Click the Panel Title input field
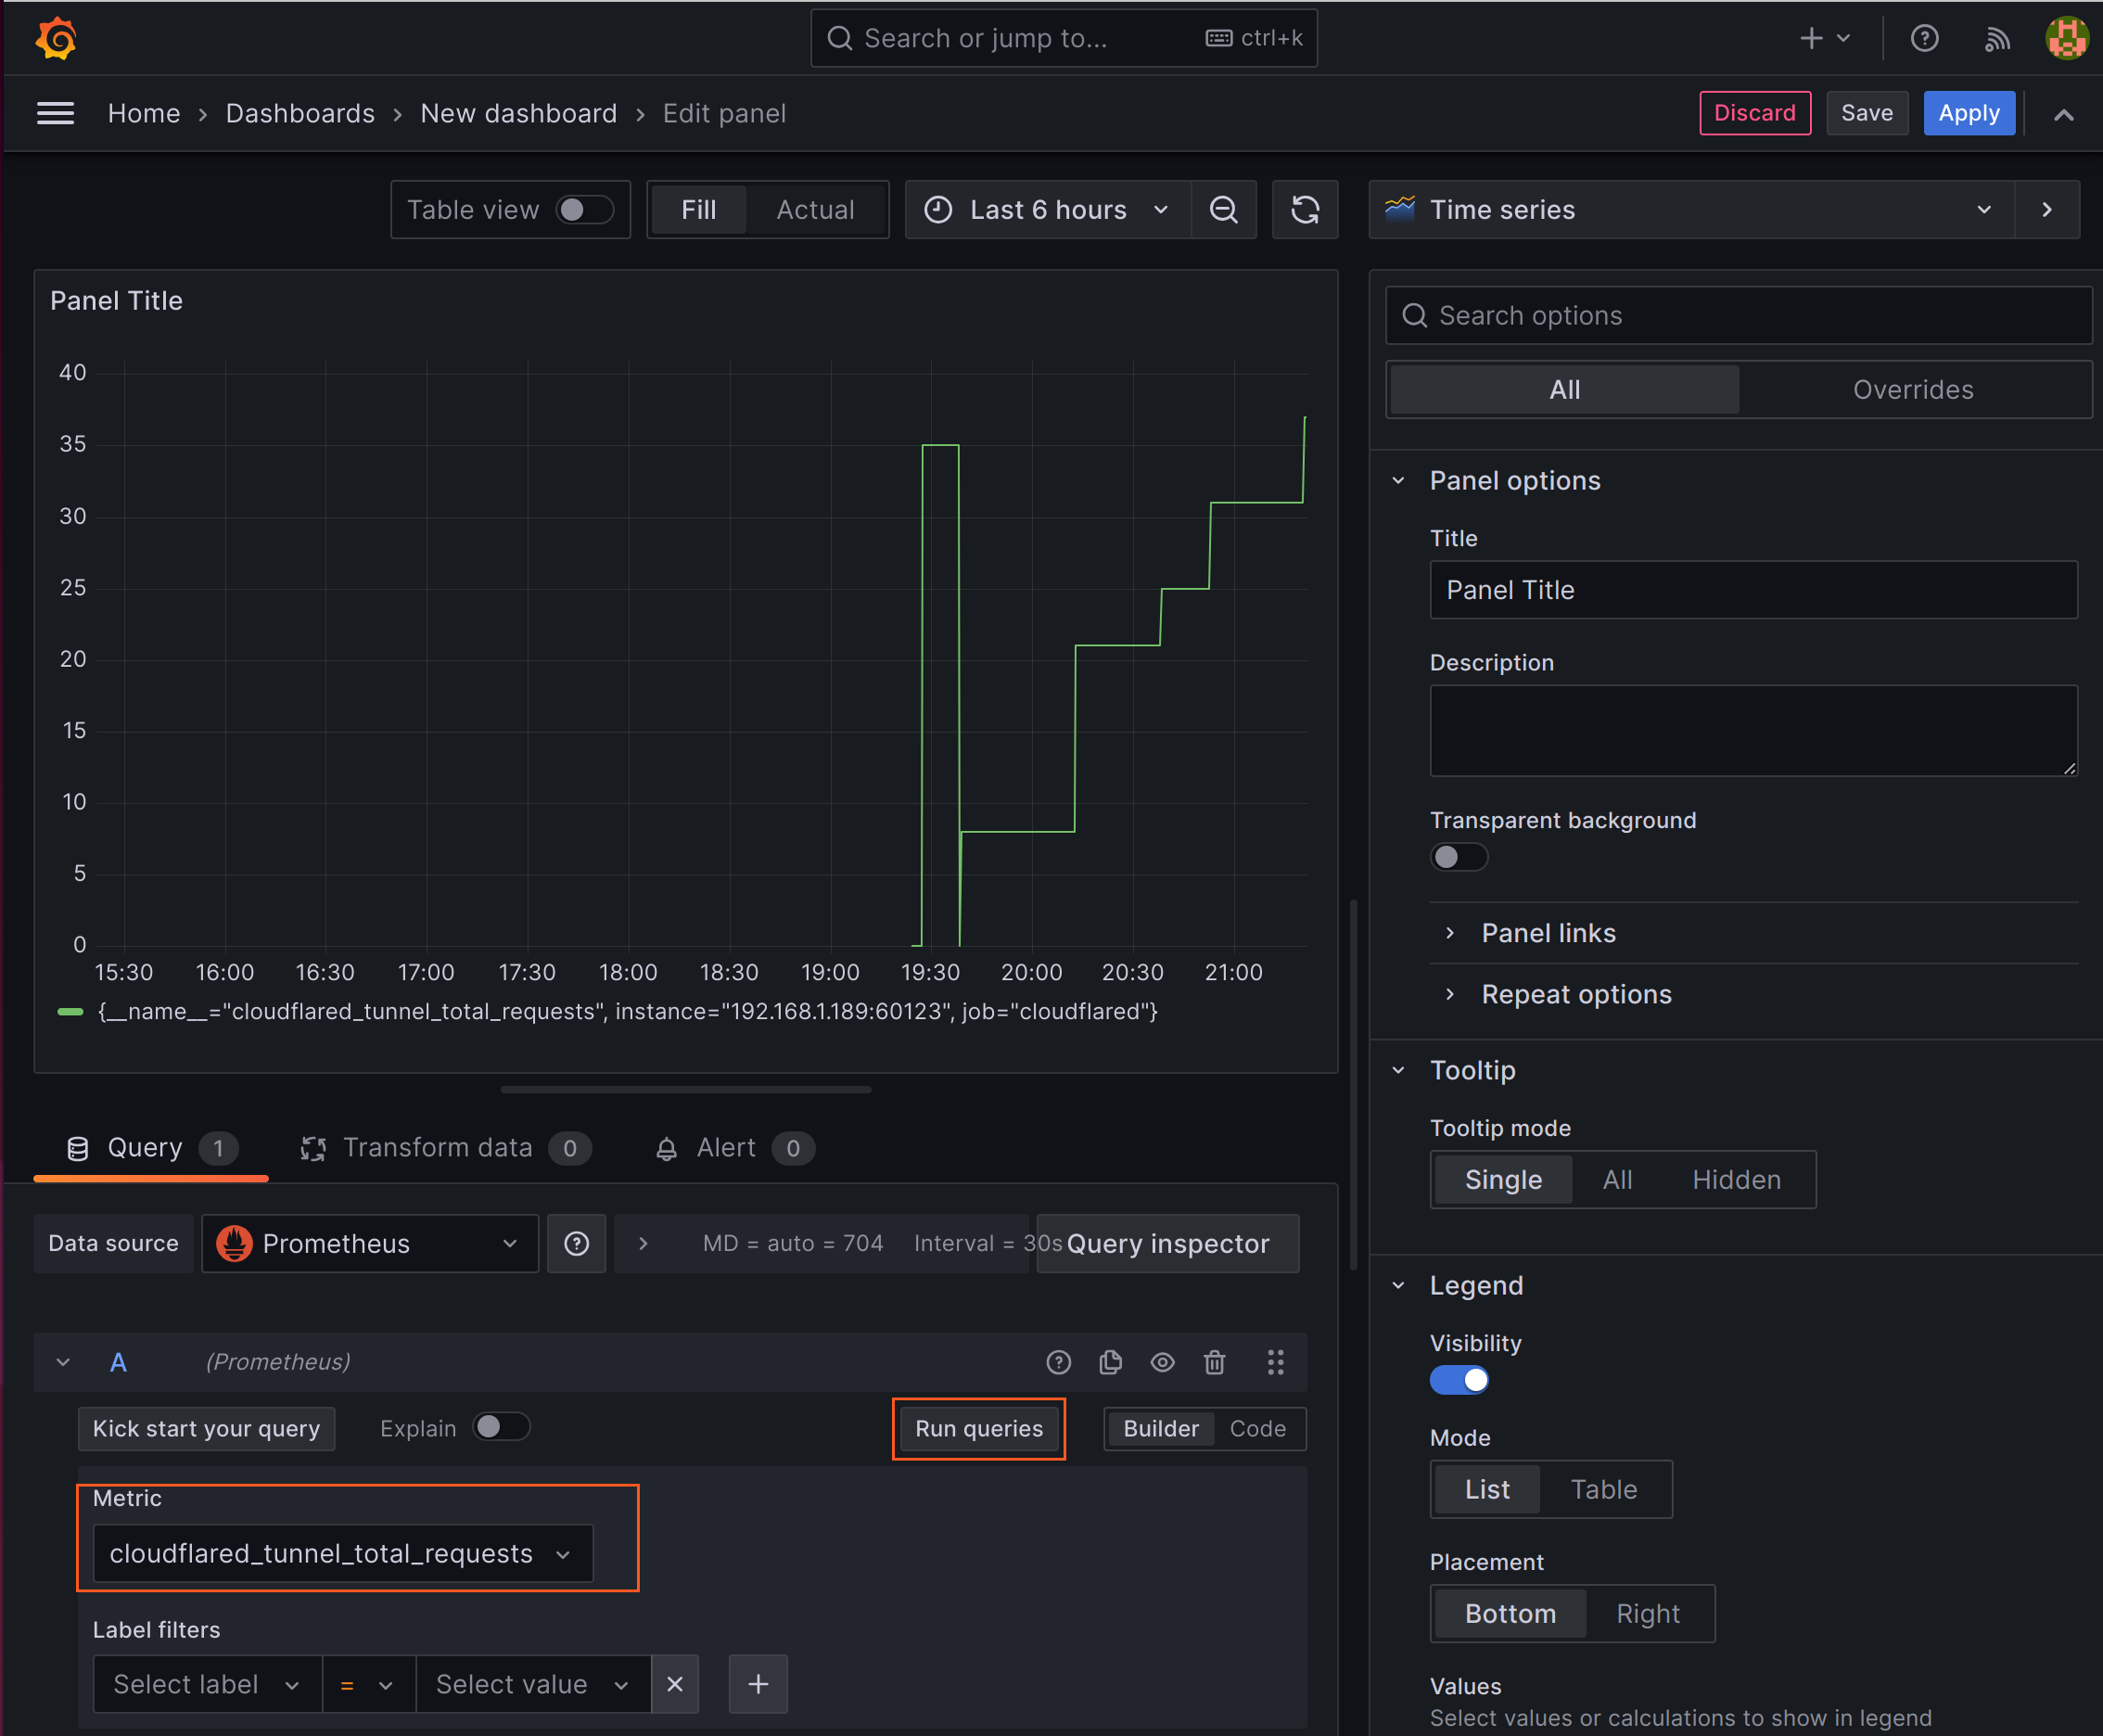Image resolution: width=2103 pixels, height=1736 pixels. 1743,589
